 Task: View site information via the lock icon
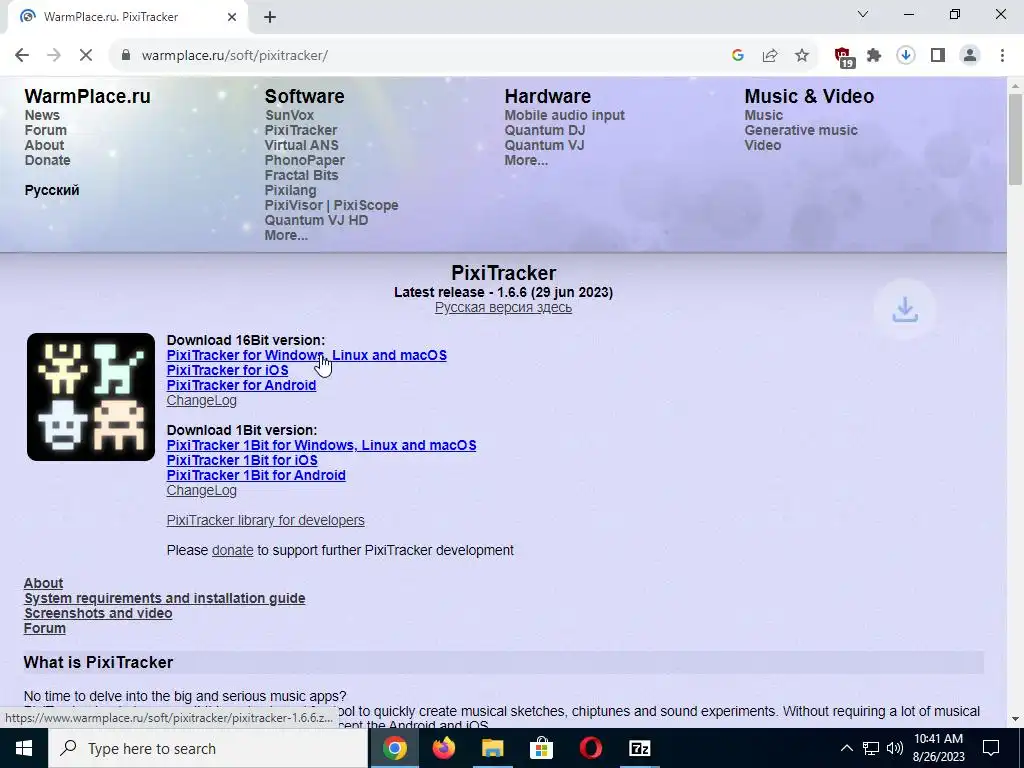[126, 56]
